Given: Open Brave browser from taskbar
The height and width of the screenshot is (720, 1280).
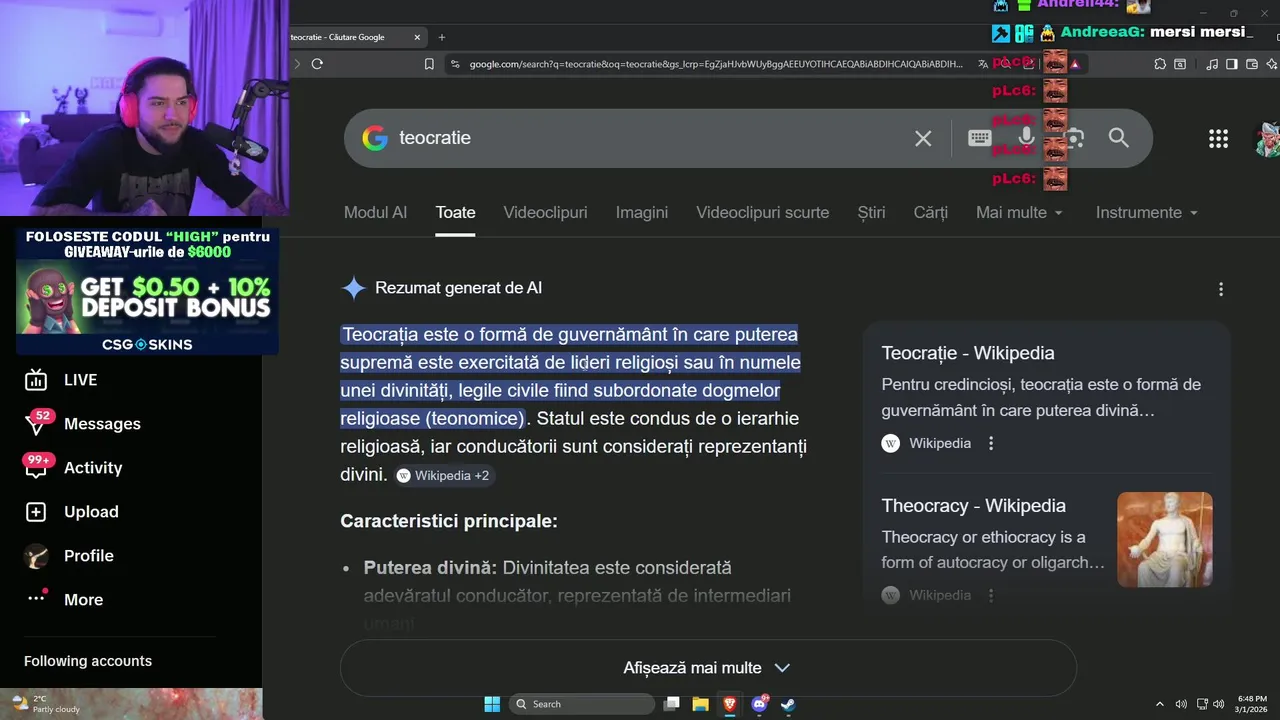Looking at the screenshot, I should click(x=730, y=704).
